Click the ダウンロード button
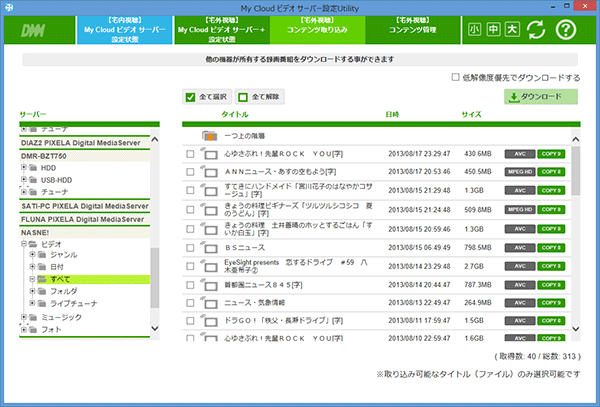 [541, 97]
